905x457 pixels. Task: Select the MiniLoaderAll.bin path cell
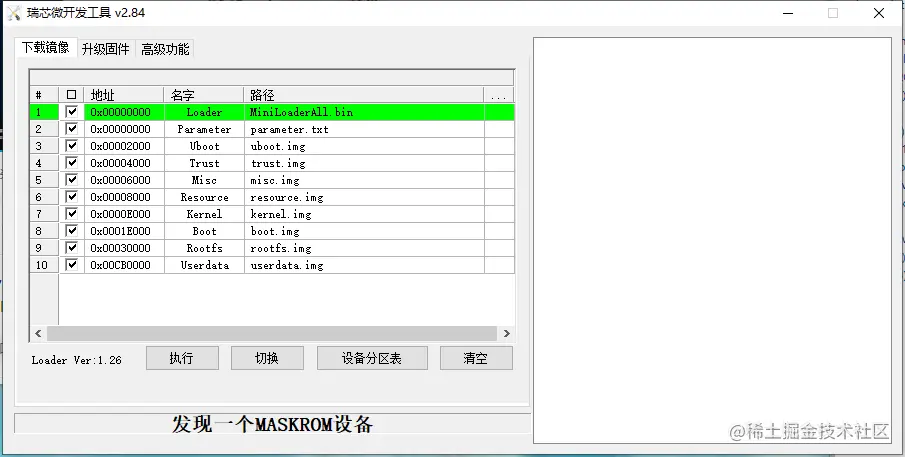364,112
